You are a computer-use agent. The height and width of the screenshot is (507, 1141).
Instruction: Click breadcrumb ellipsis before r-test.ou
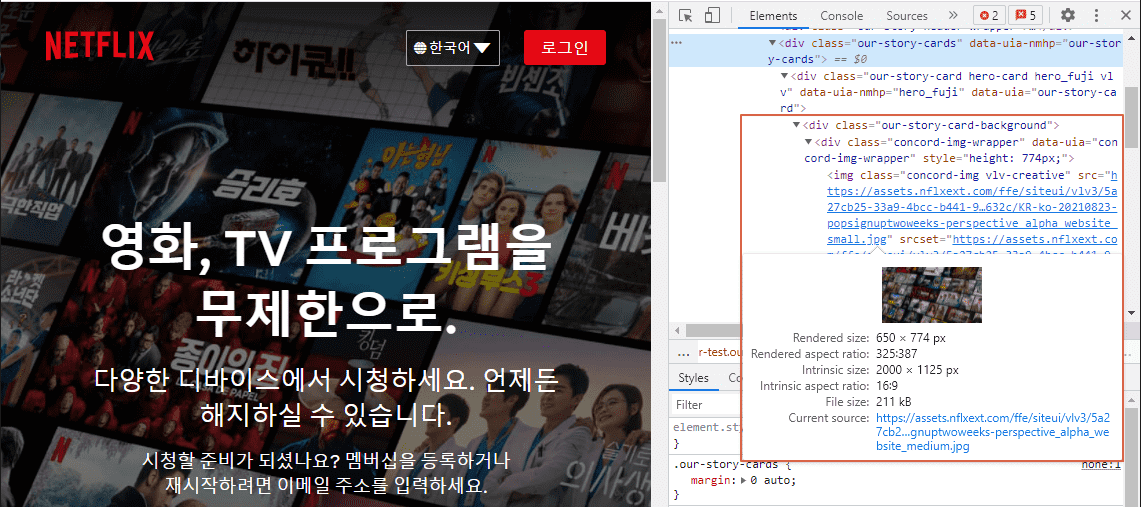click(683, 352)
